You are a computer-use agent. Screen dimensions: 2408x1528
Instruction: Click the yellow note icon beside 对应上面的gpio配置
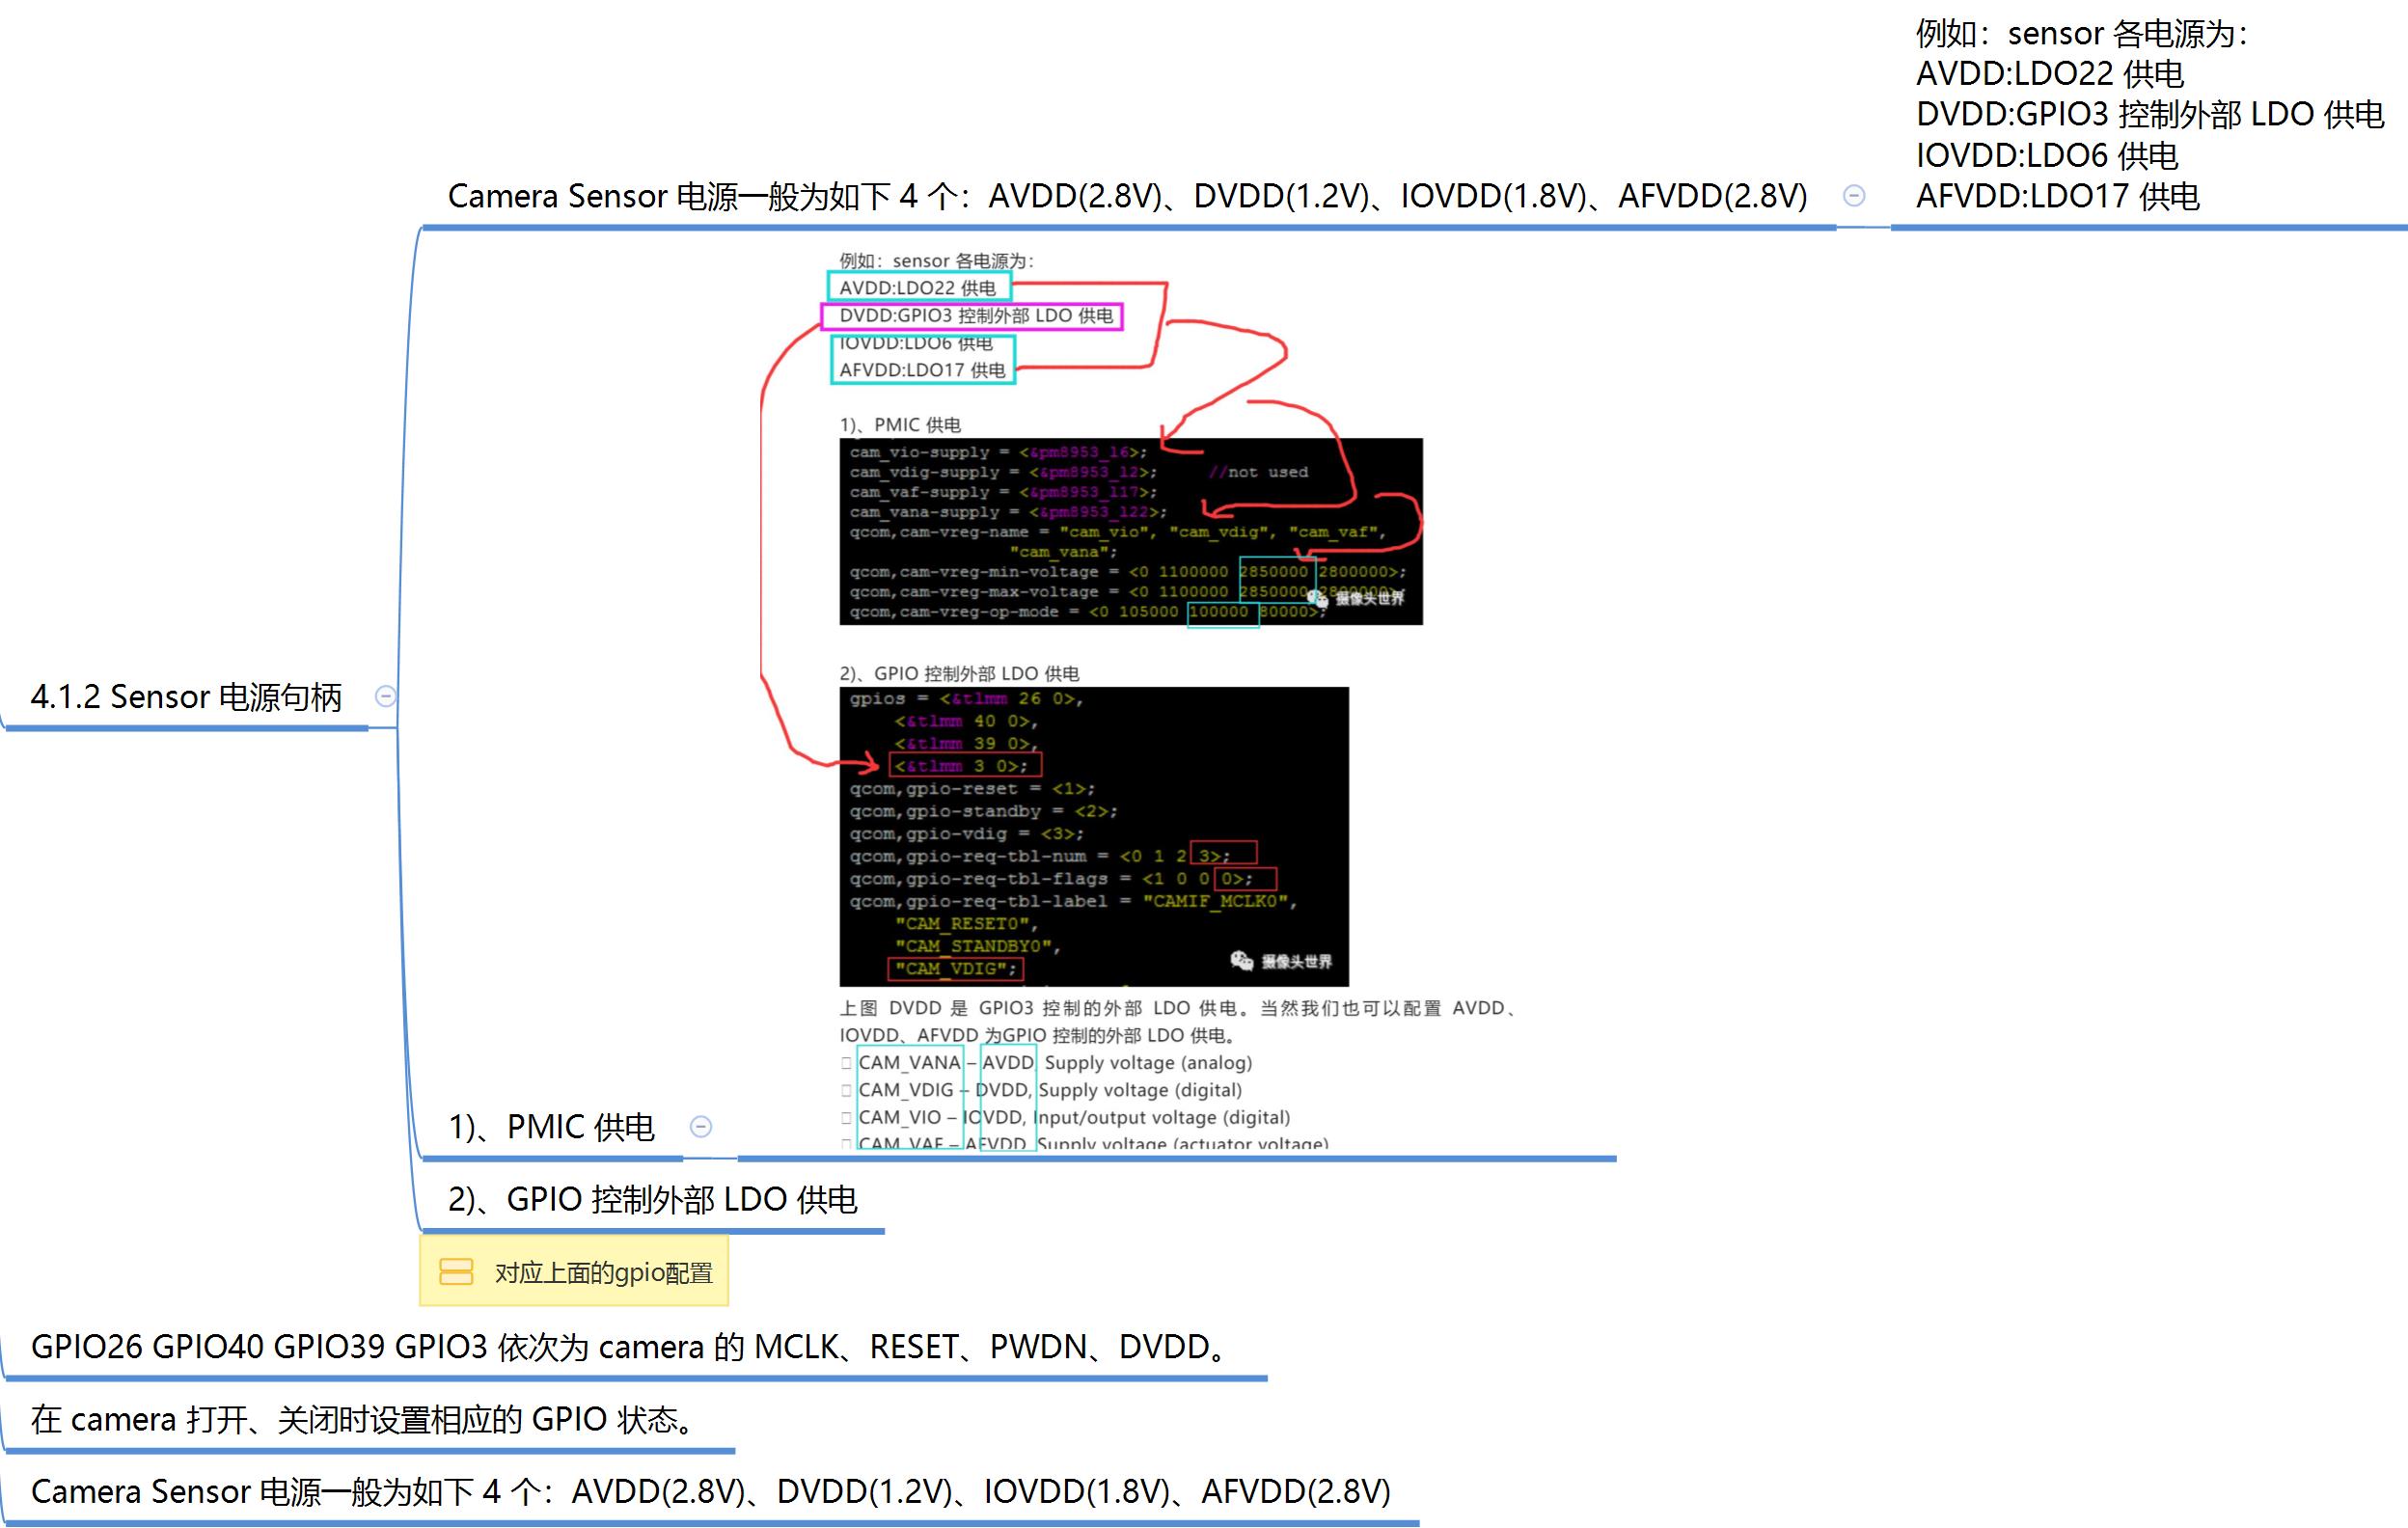click(456, 1272)
